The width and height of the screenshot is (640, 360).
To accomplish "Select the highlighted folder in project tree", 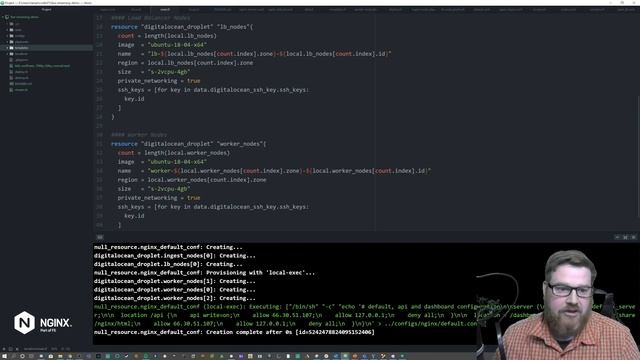I will (x=47, y=48).
